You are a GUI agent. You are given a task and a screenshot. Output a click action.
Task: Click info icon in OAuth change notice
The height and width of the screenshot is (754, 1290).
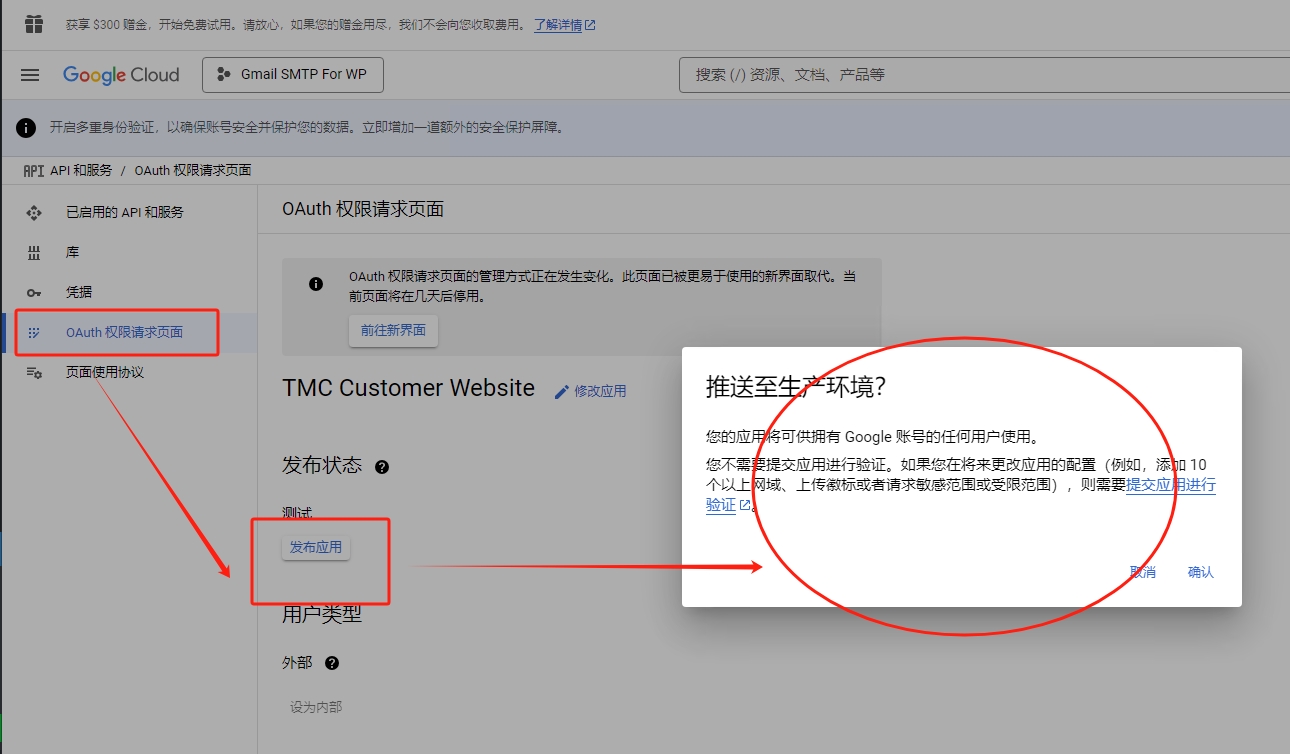coord(316,284)
